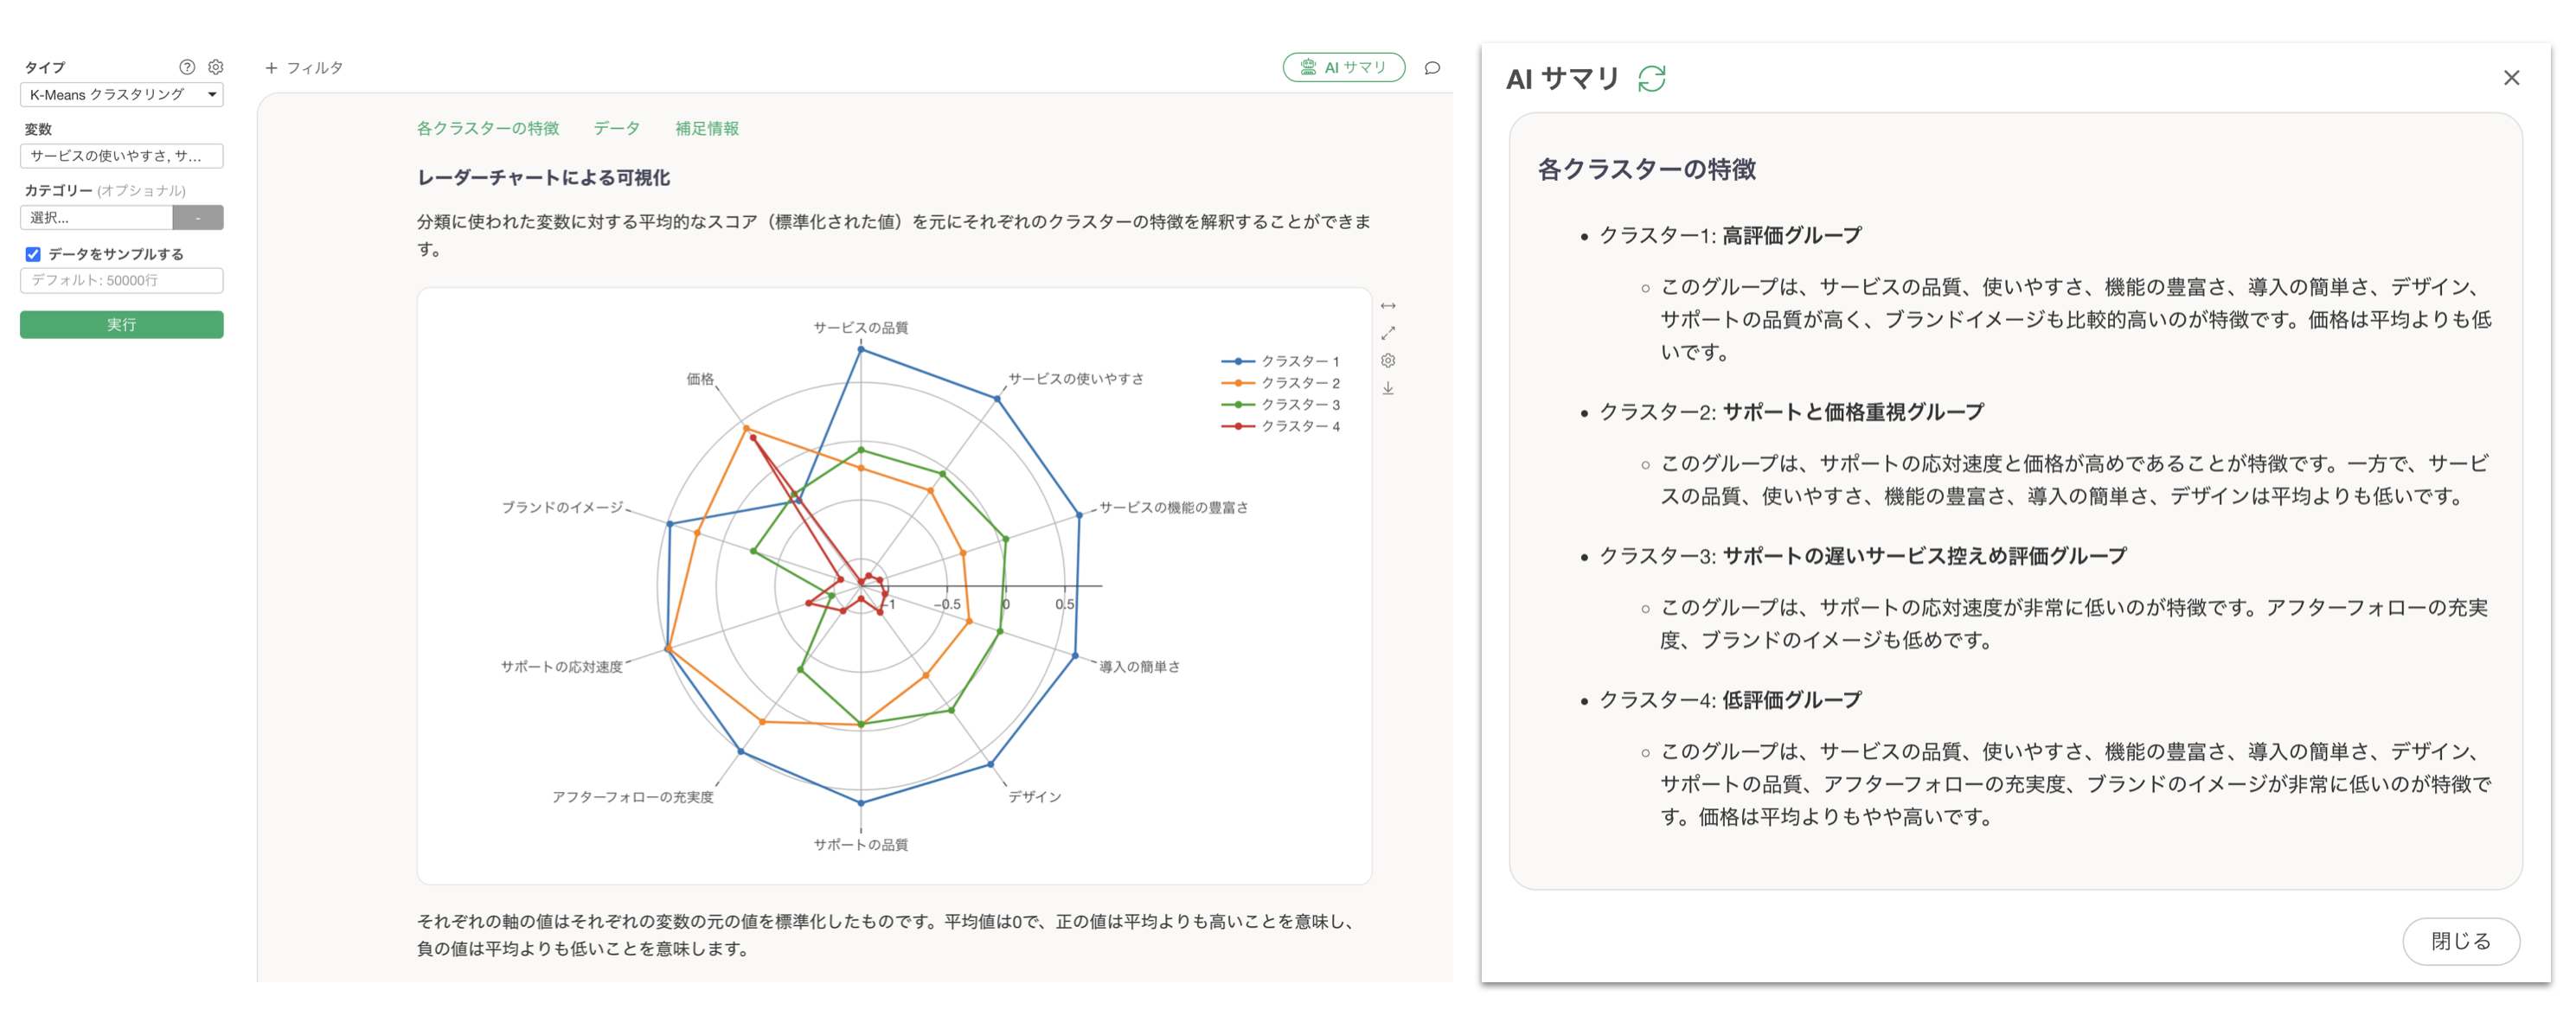Open the カテゴリー 選択 dropdown
The height and width of the screenshot is (1022, 2576).
pos(97,217)
